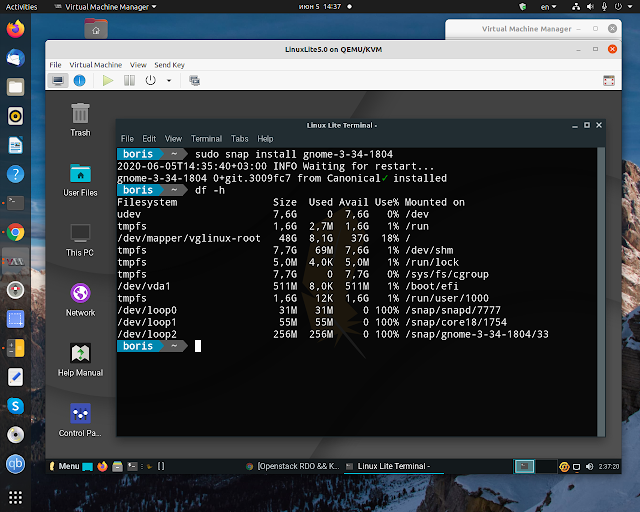
Task: Show all applications grid button
Action: 16,497
